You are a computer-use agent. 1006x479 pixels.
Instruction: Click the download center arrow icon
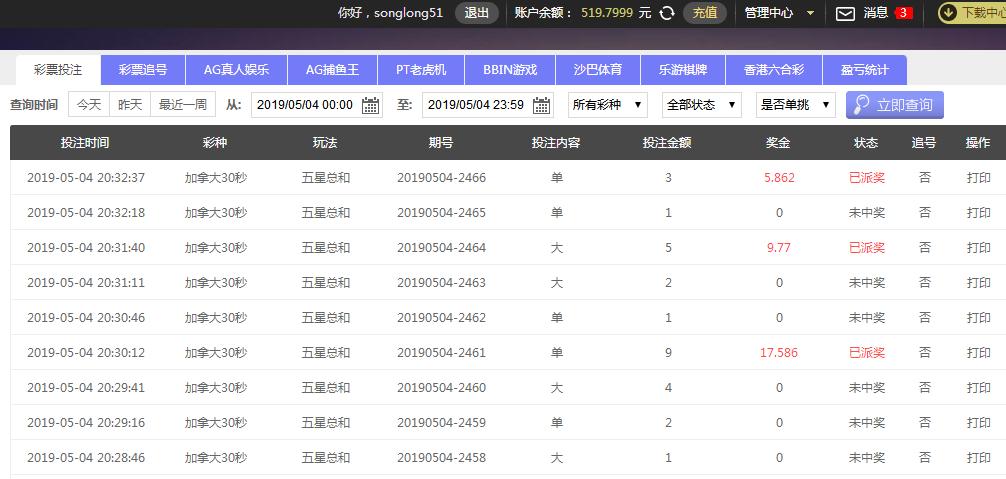coord(947,13)
